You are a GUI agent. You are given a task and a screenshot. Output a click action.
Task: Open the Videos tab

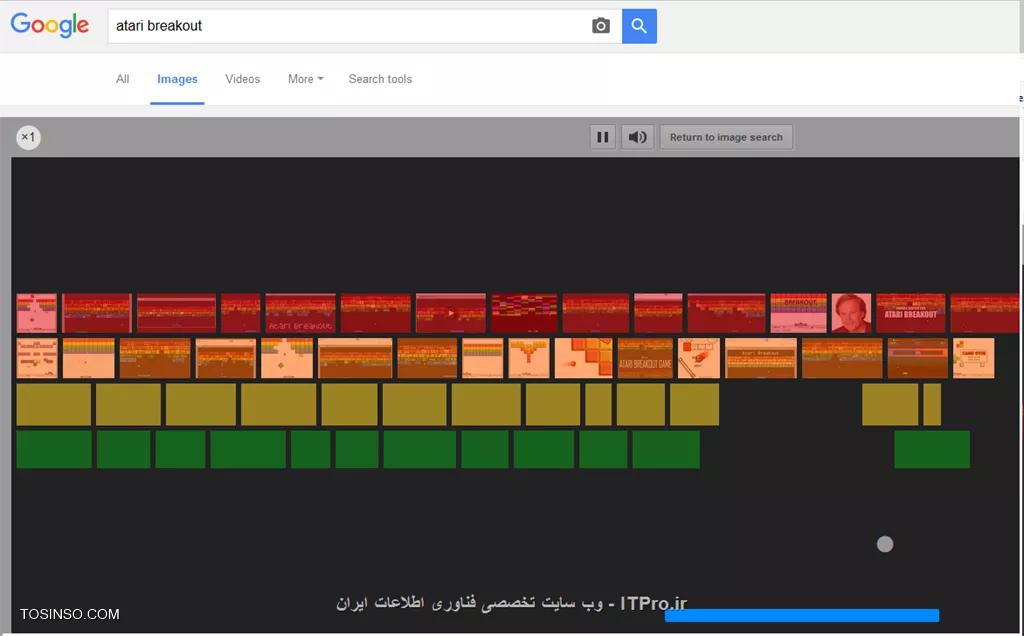click(242, 79)
